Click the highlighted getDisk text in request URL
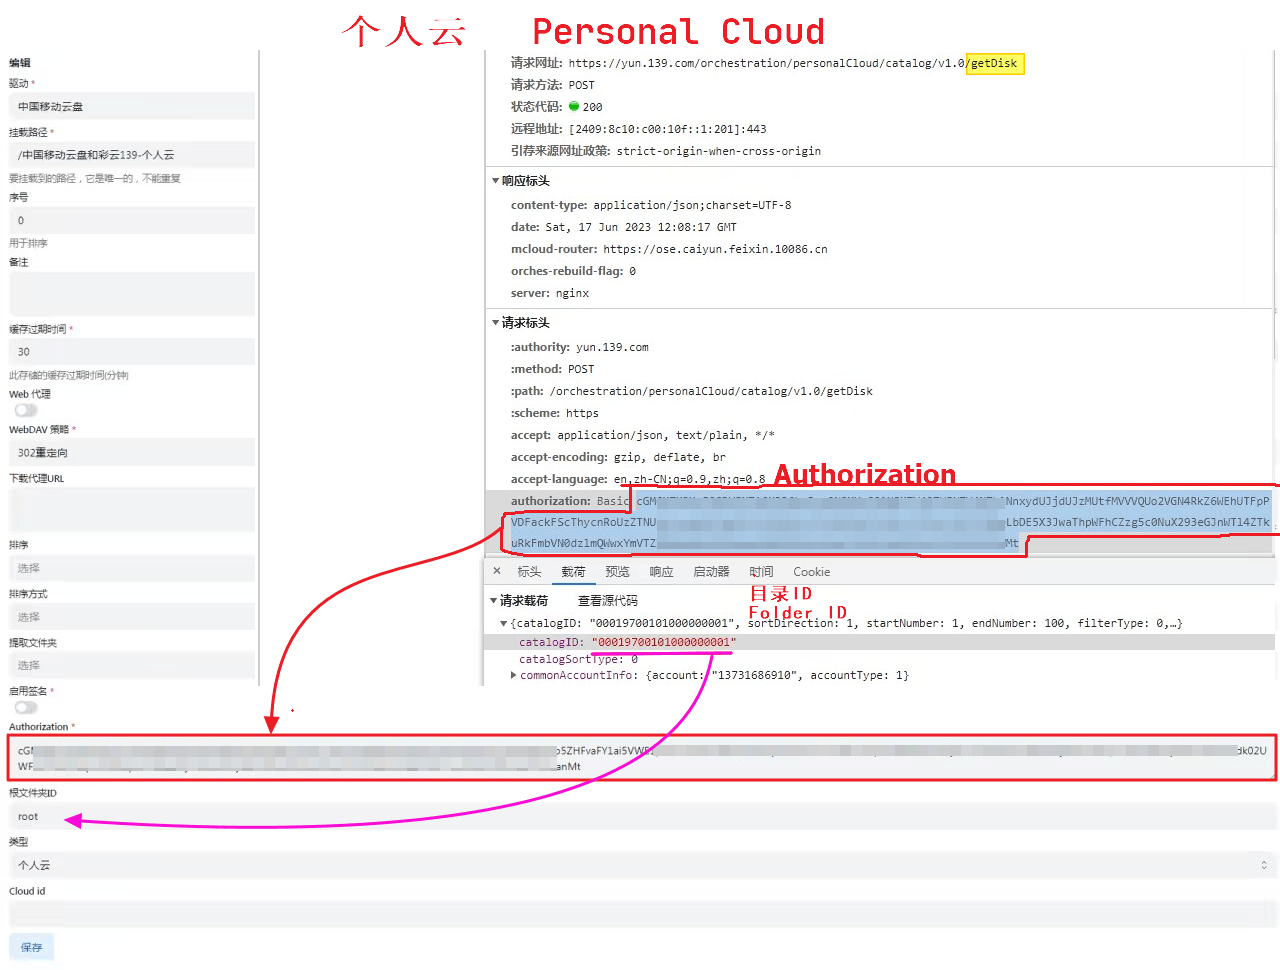Screen dimensions: 1280x970 tap(995, 63)
